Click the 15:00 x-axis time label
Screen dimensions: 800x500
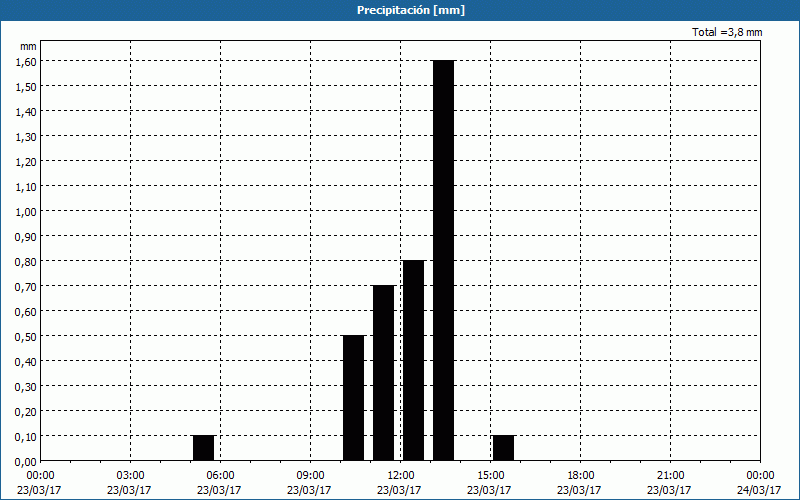(x=491, y=476)
